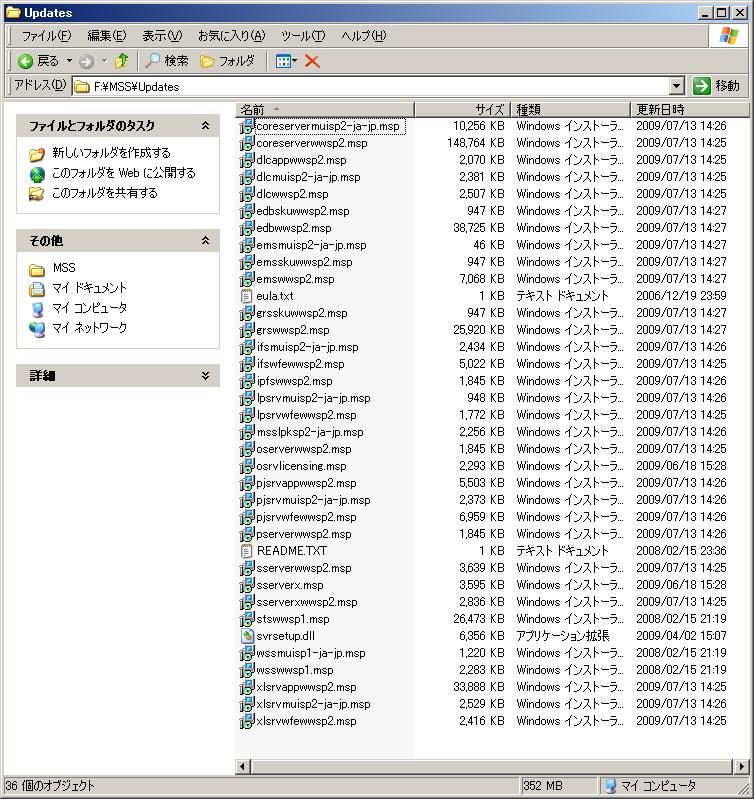
Task: Open the ファイル(F) menu
Action: pyautogui.click(x=46, y=36)
